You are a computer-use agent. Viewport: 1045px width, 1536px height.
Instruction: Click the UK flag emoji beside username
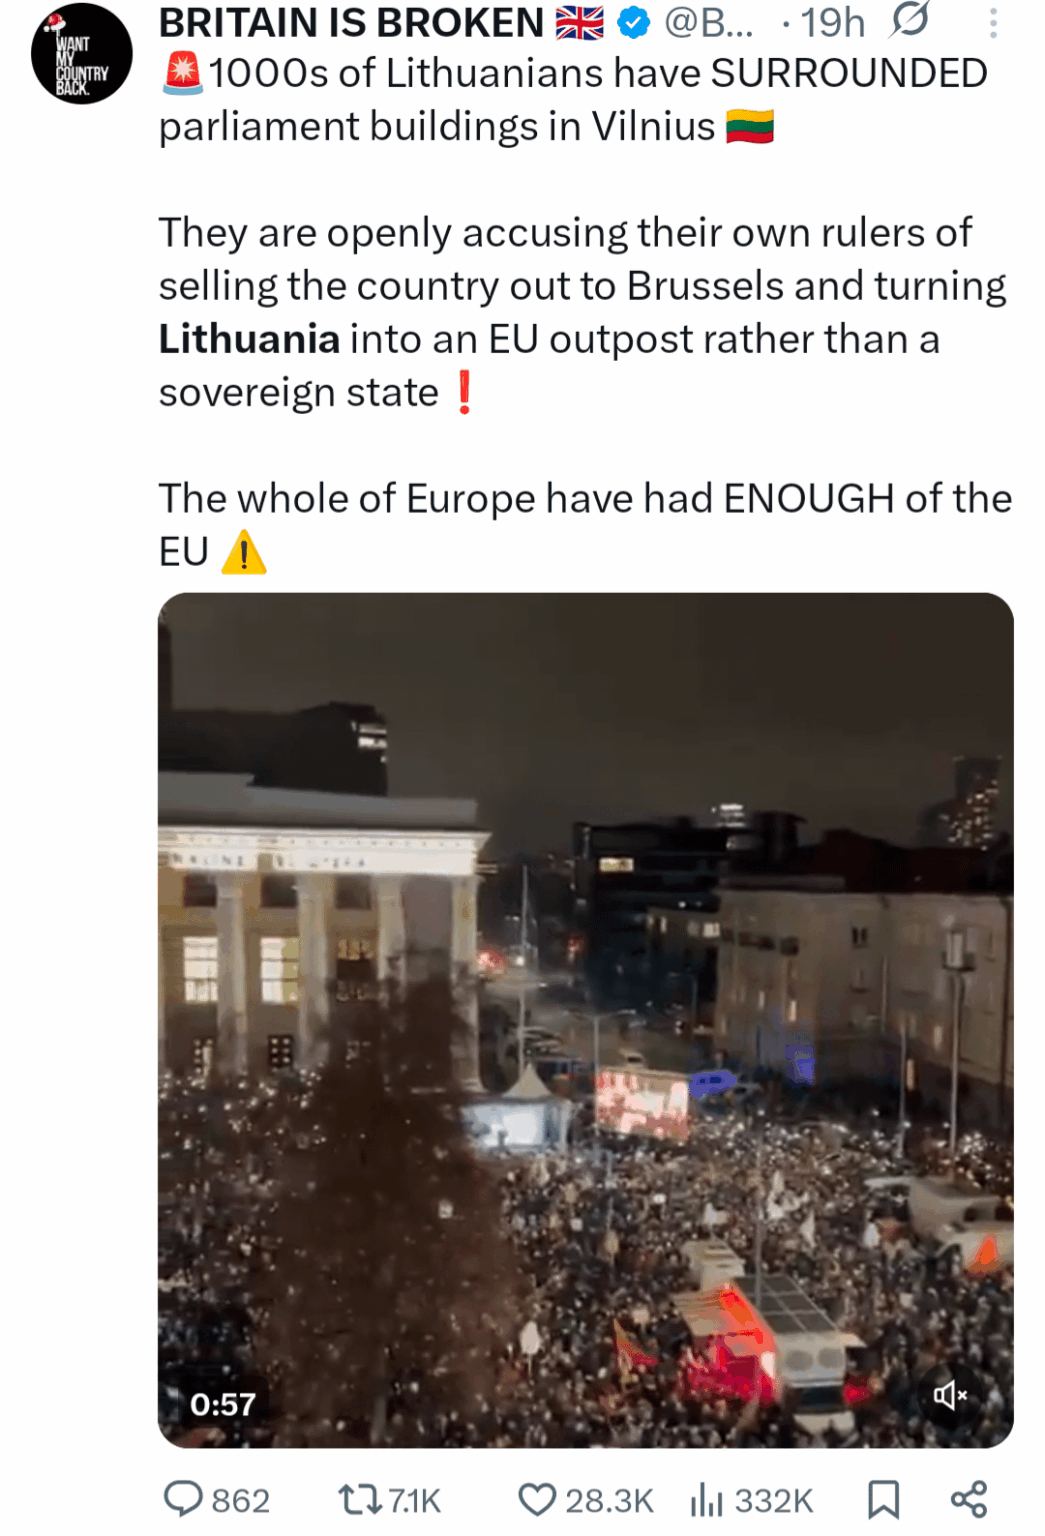[580, 22]
